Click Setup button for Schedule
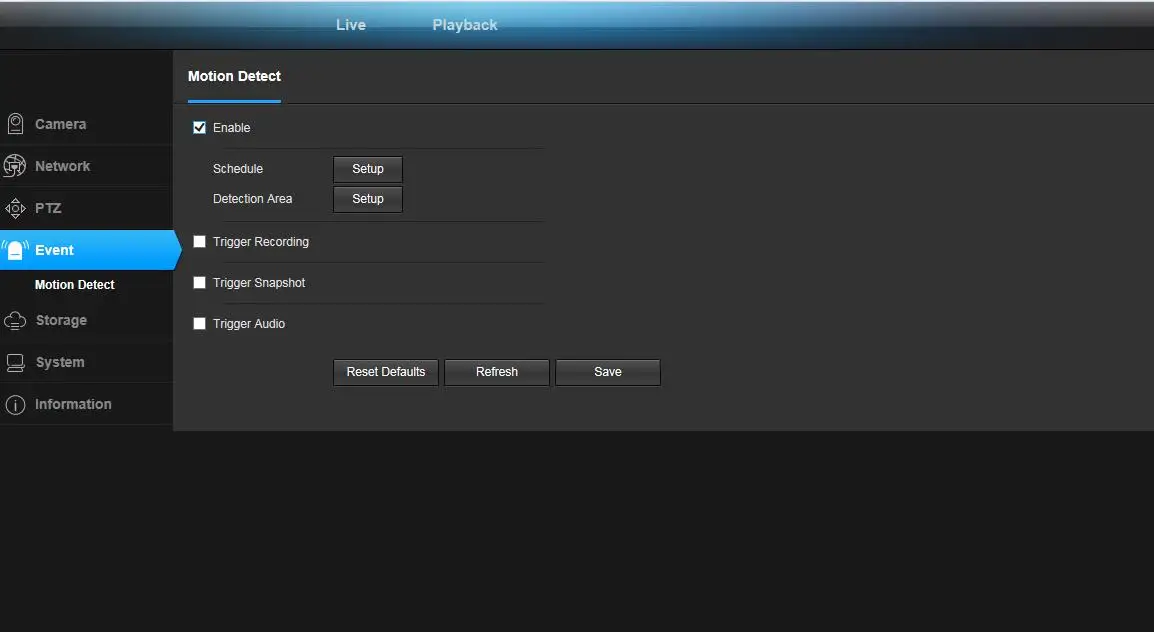The width and height of the screenshot is (1154, 632). (368, 169)
